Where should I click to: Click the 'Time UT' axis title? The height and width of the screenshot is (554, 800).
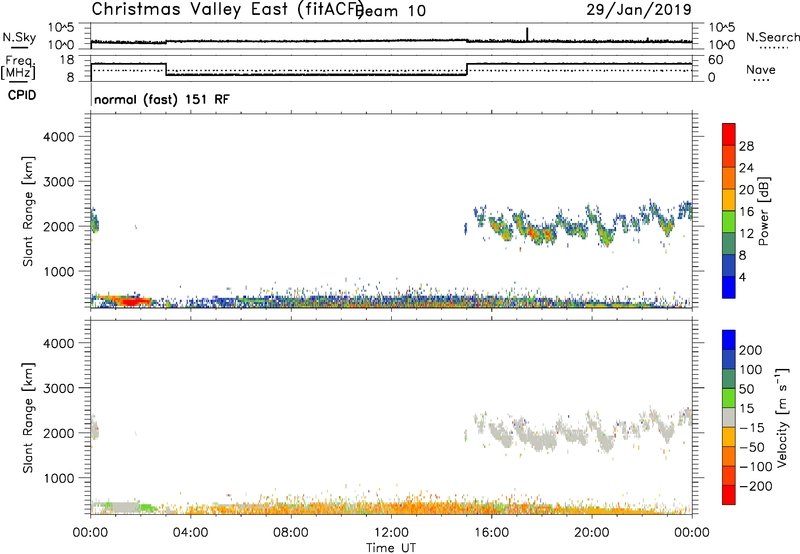[391, 548]
